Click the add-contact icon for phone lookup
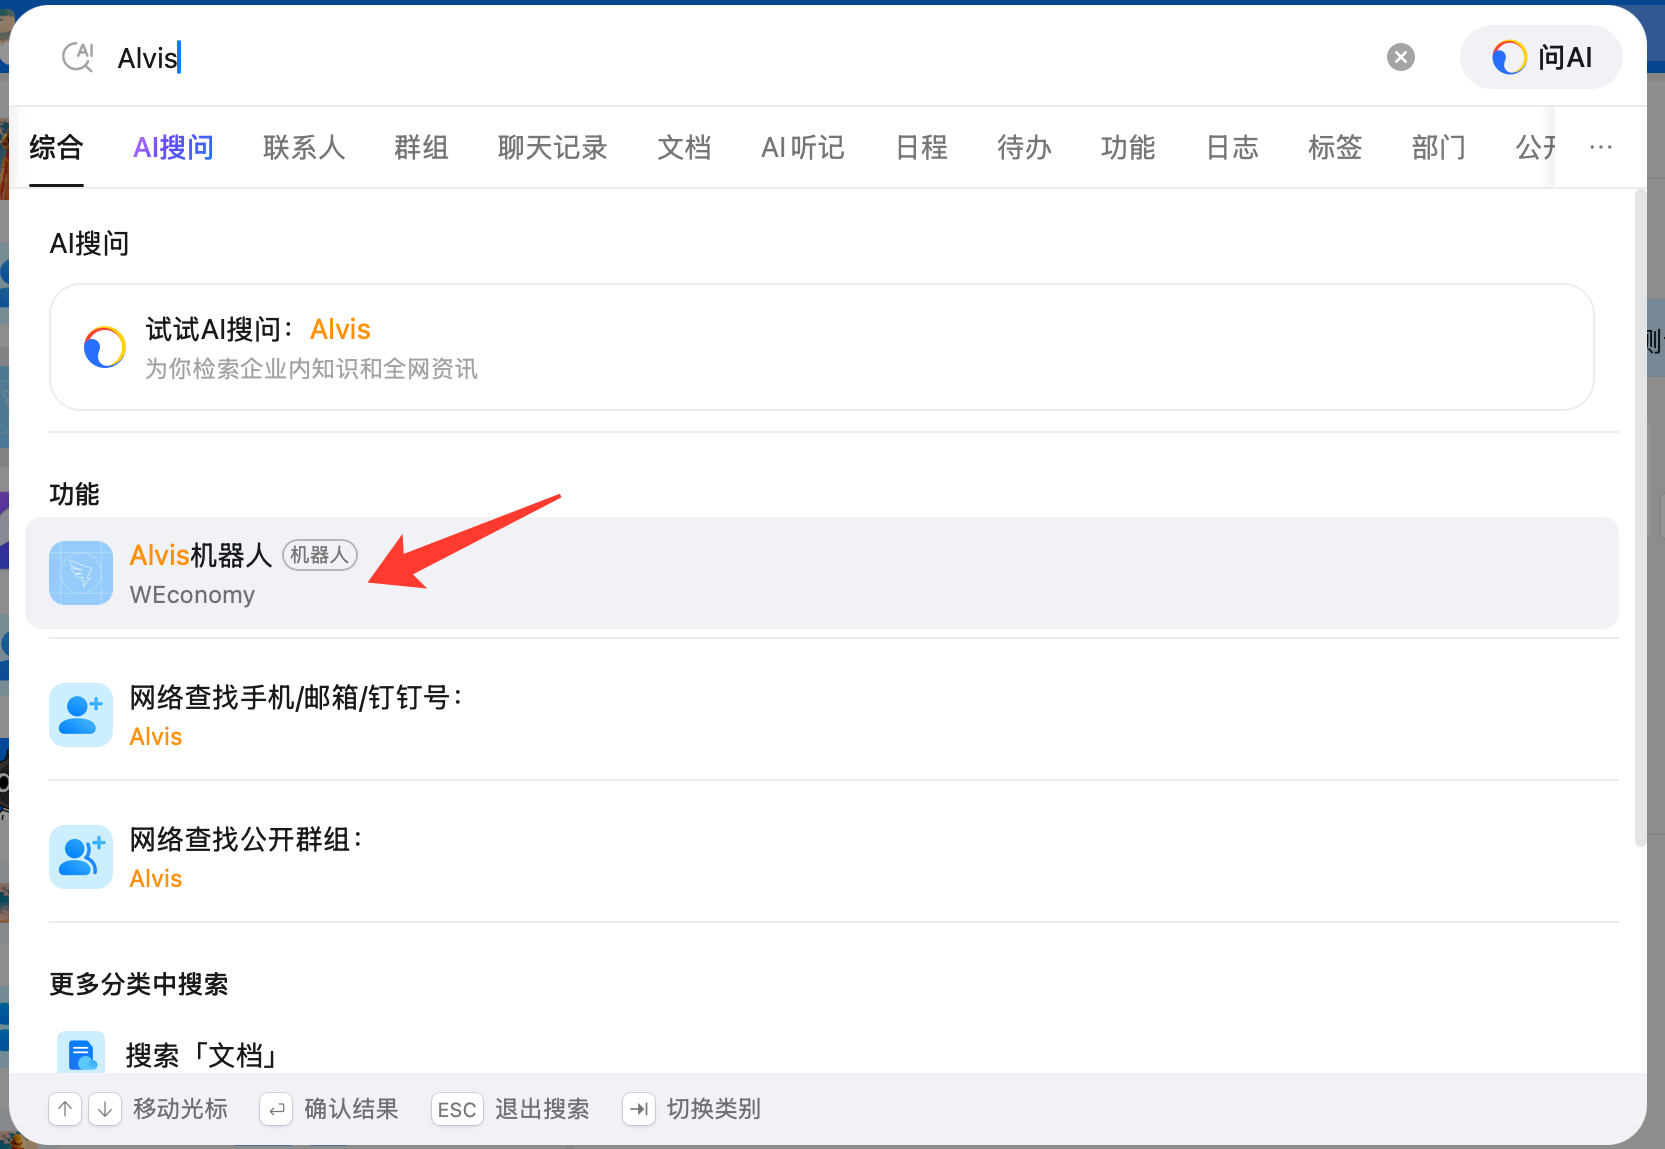Viewport: 1665px width, 1149px height. [x=81, y=715]
